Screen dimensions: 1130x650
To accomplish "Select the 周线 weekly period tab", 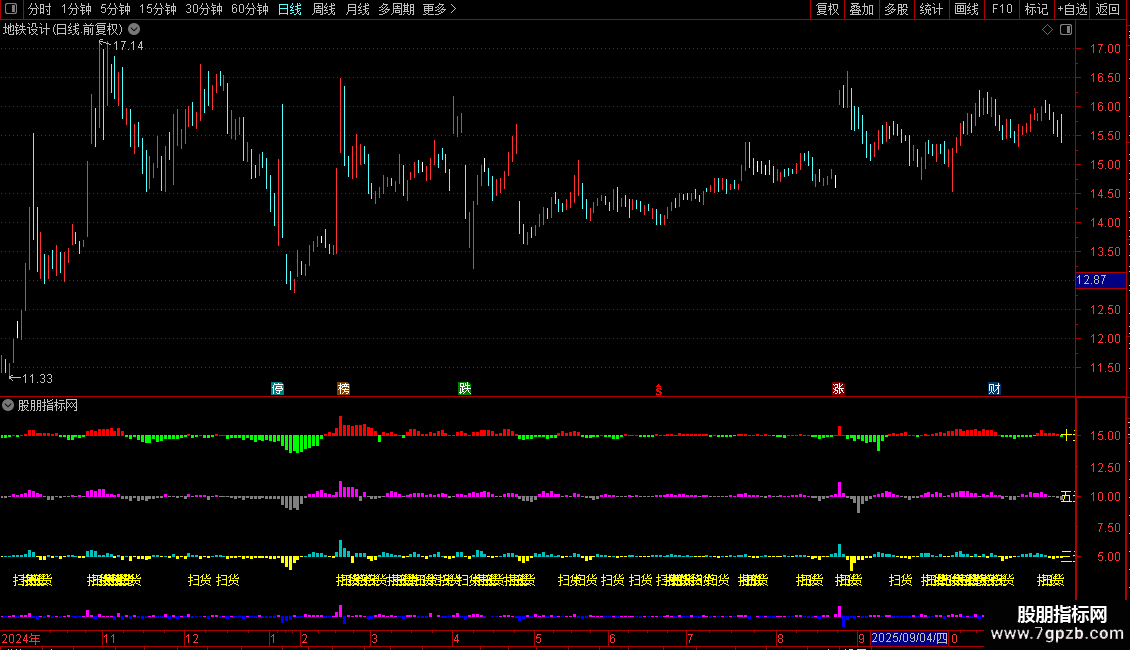I will point(324,9).
